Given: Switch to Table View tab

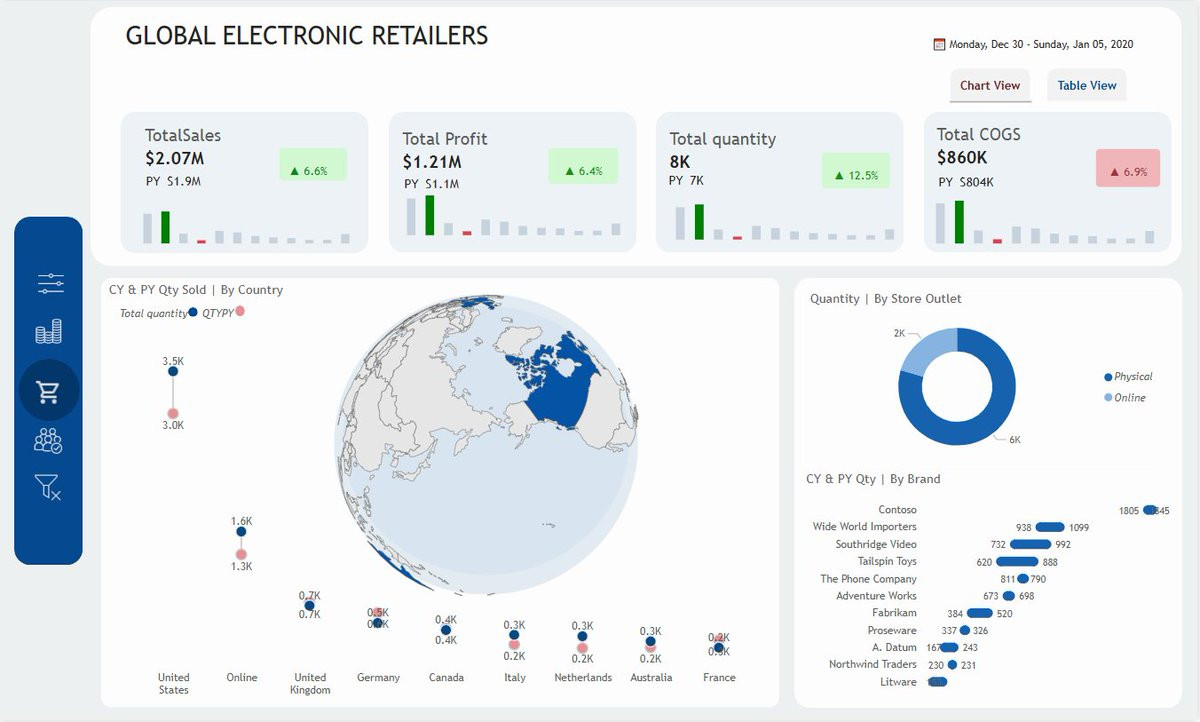Looking at the screenshot, I should click(1087, 85).
